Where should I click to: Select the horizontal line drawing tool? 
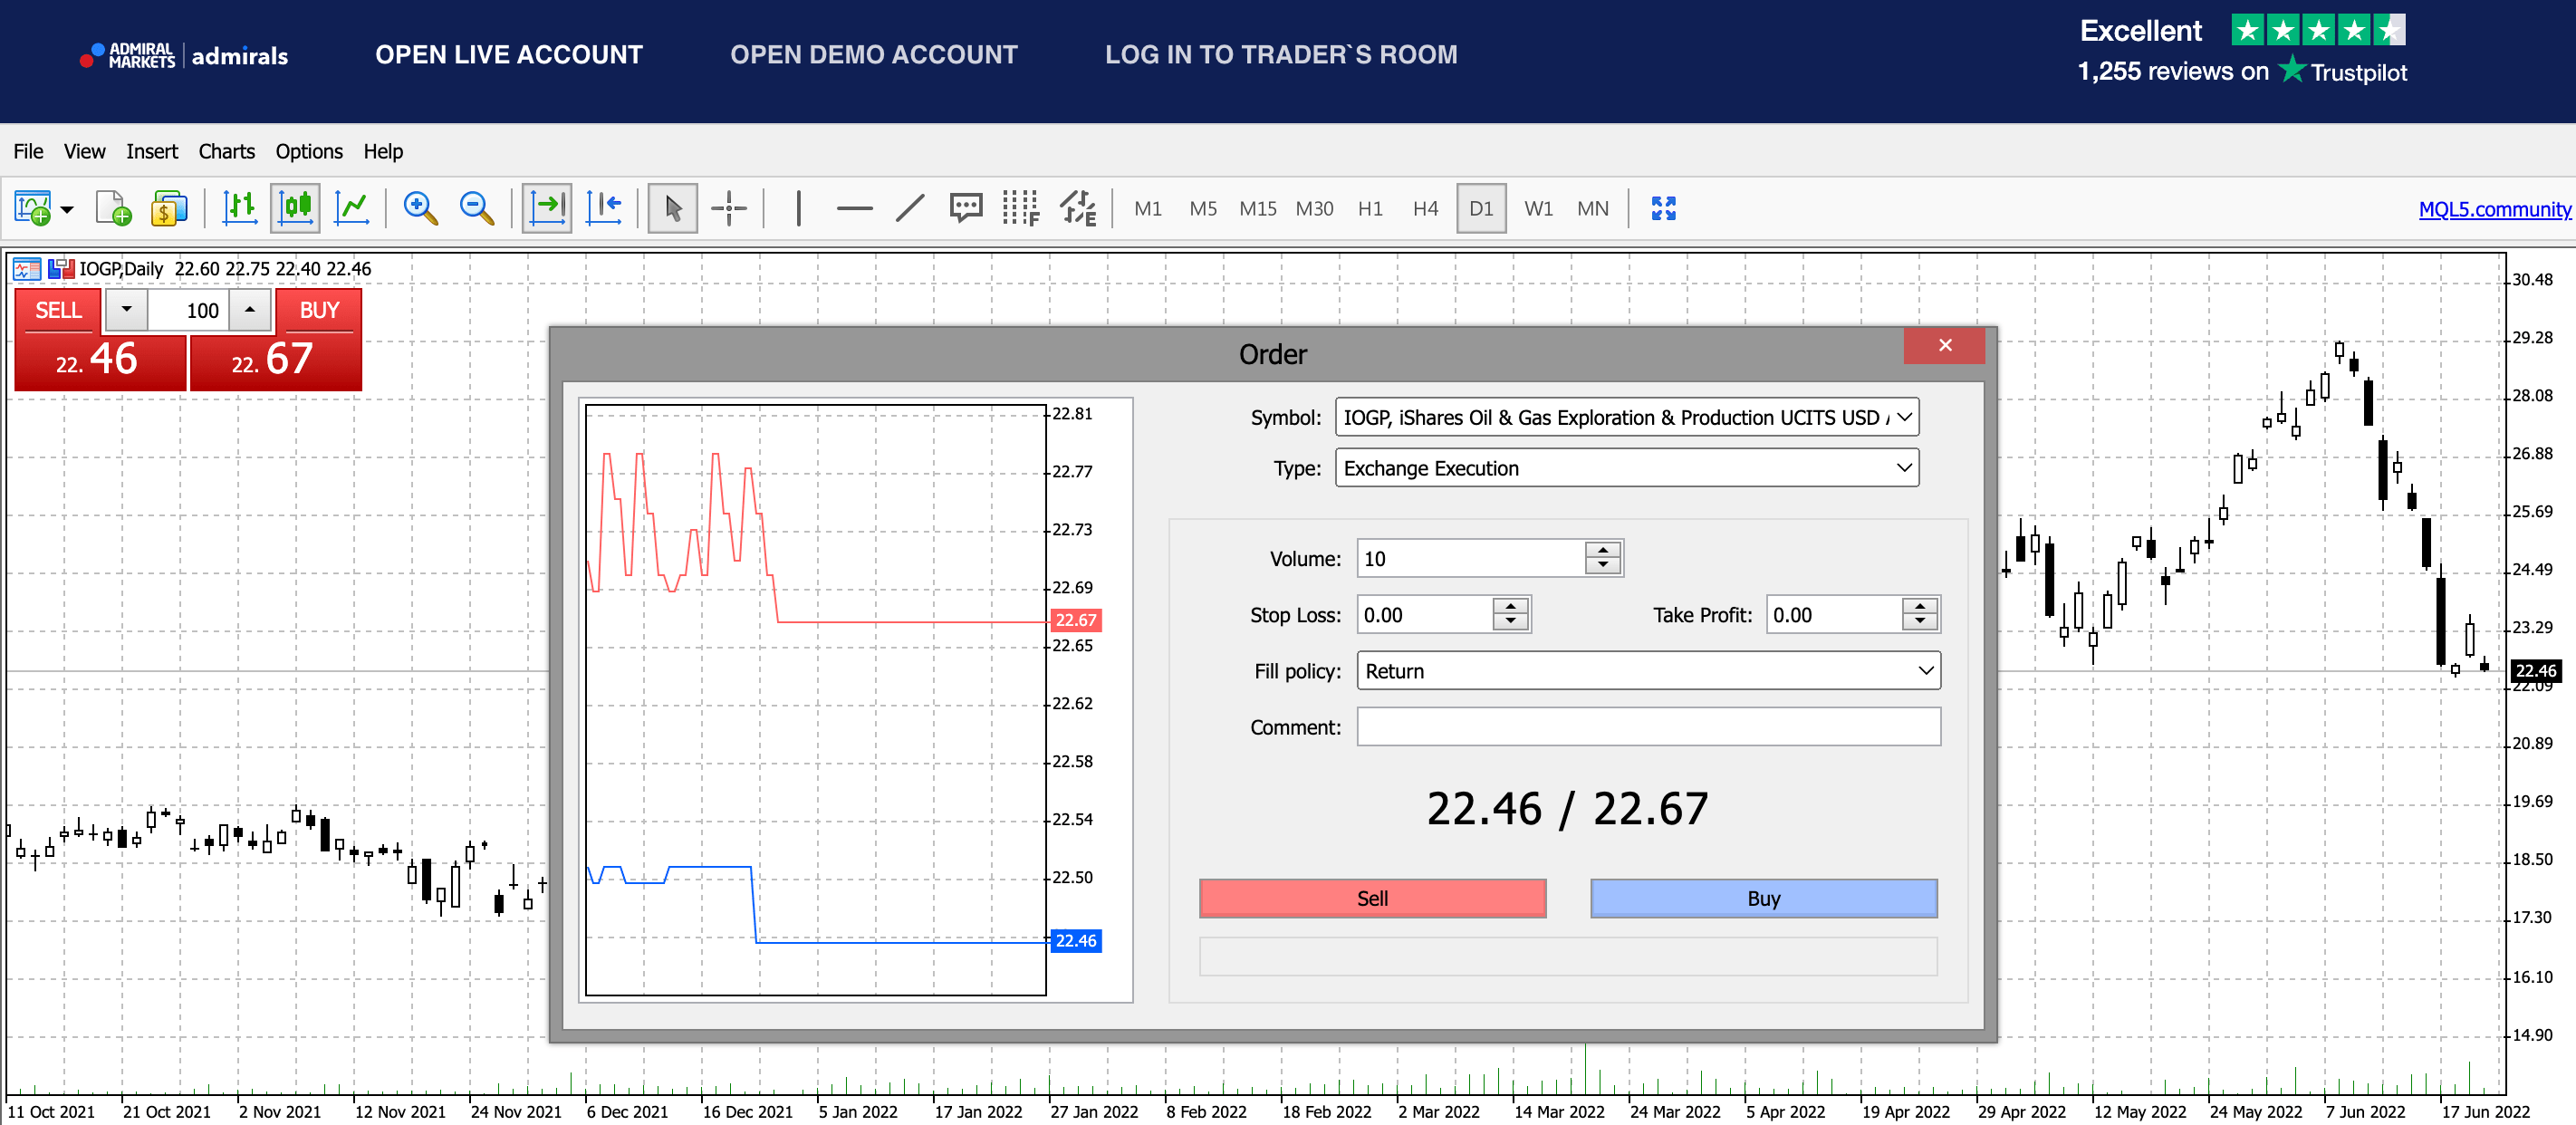855,209
